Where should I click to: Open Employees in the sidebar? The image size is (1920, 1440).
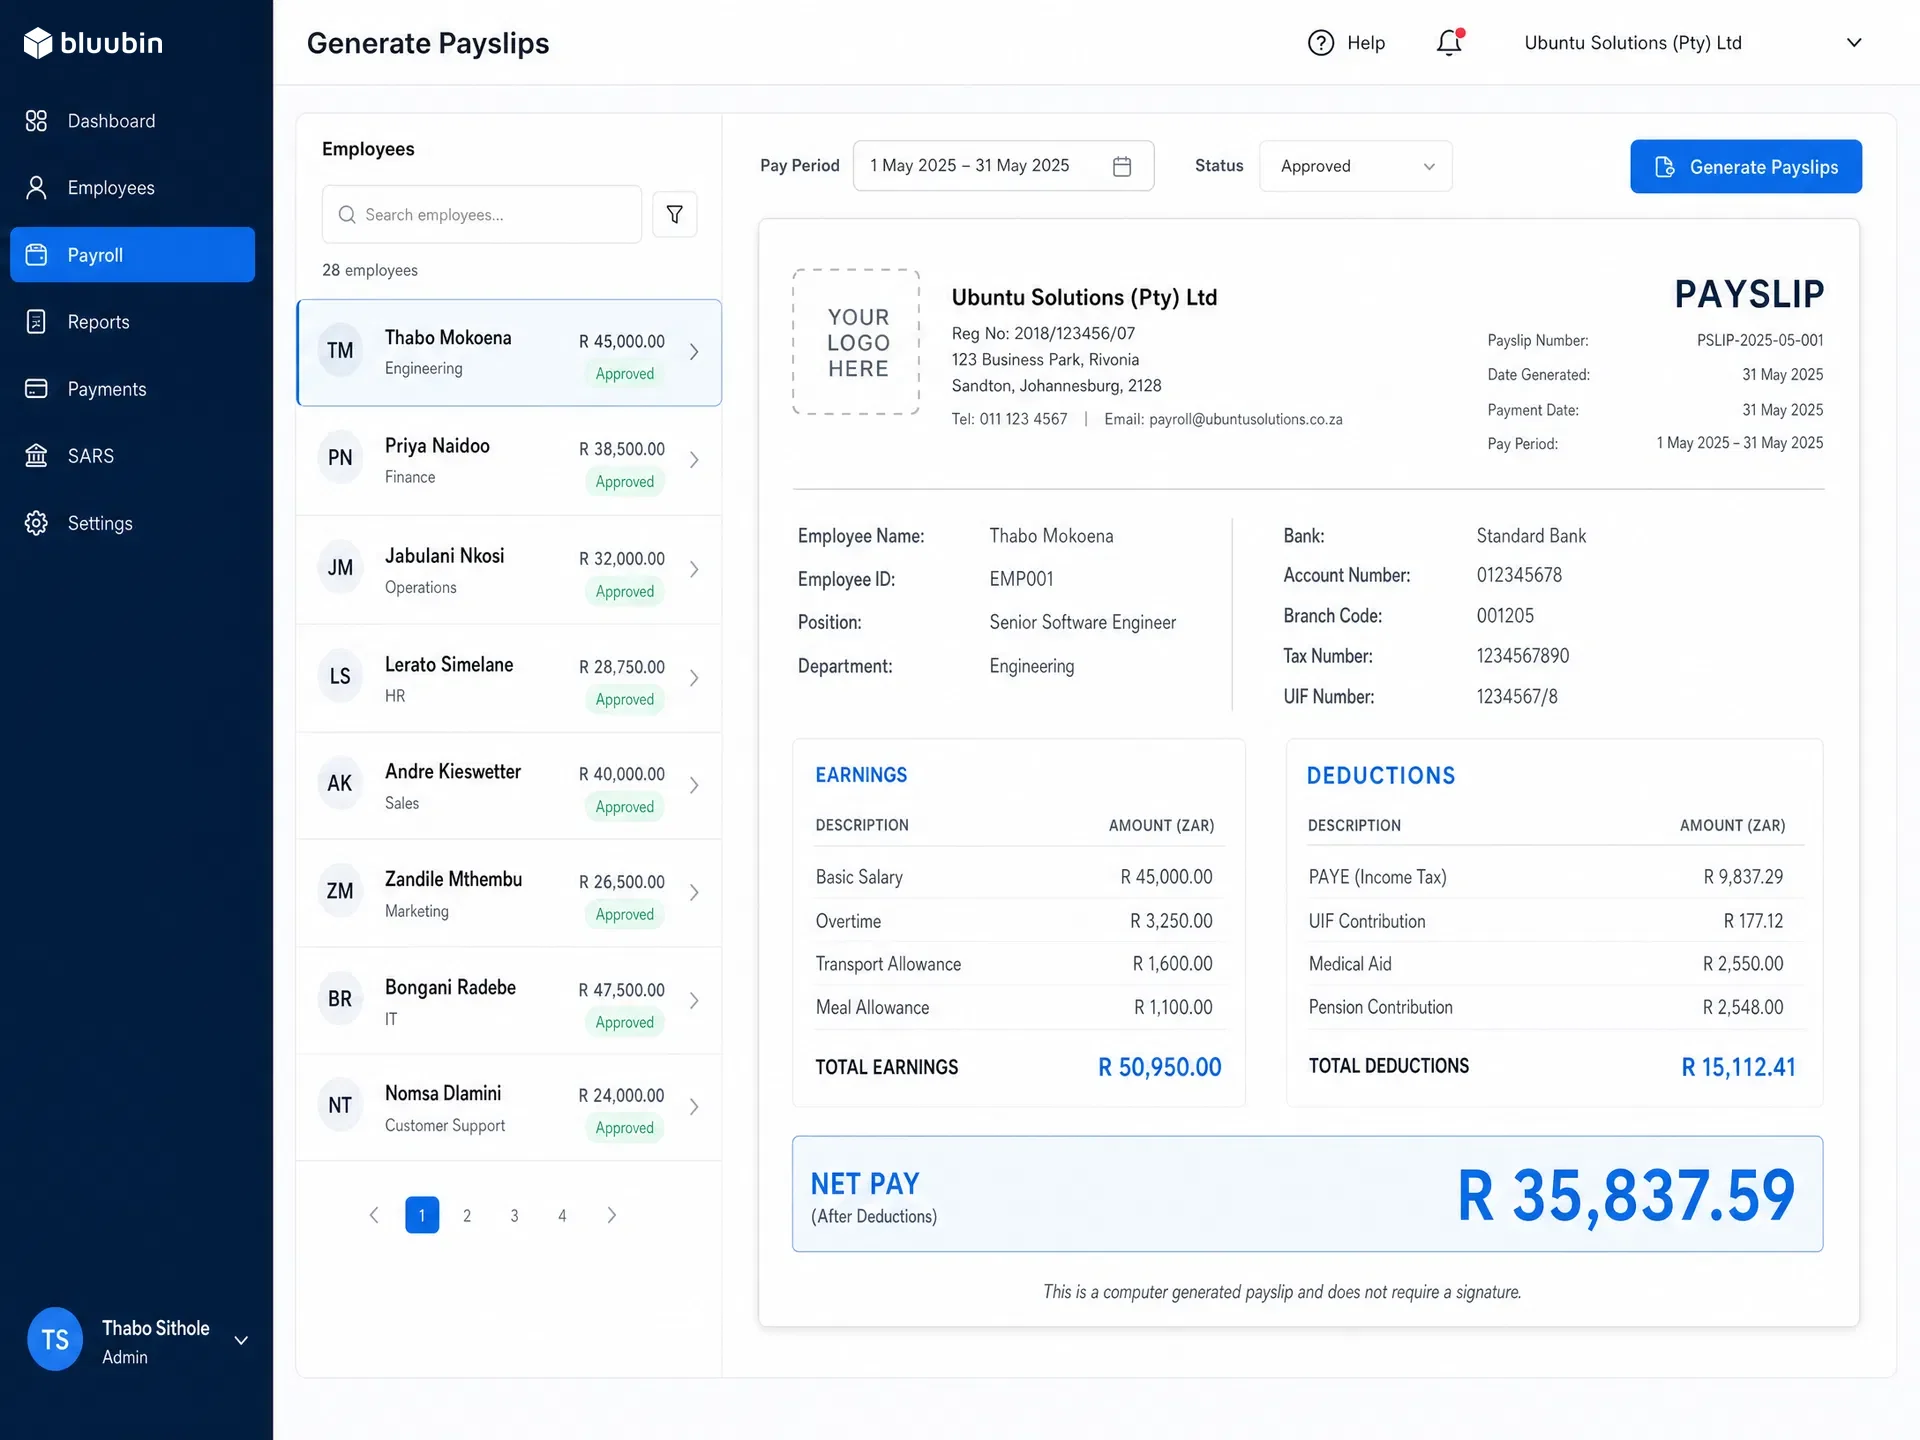(132, 188)
